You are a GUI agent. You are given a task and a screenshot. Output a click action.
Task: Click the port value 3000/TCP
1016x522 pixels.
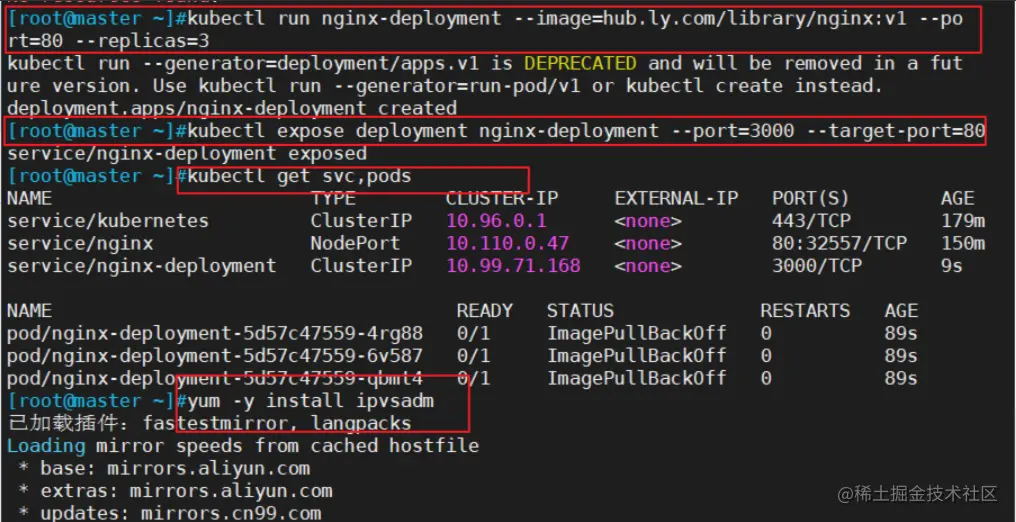(x=817, y=266)
